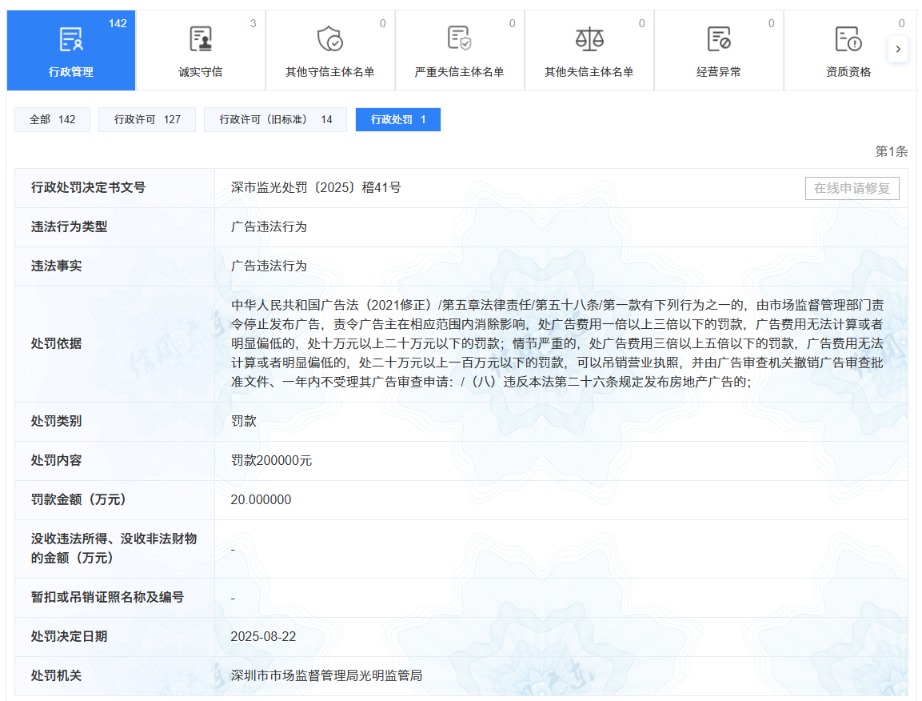Image resolution: width=922 pixels, height=701 pixels.
Task: Expand more categories with right chevron
Action: 898,49
